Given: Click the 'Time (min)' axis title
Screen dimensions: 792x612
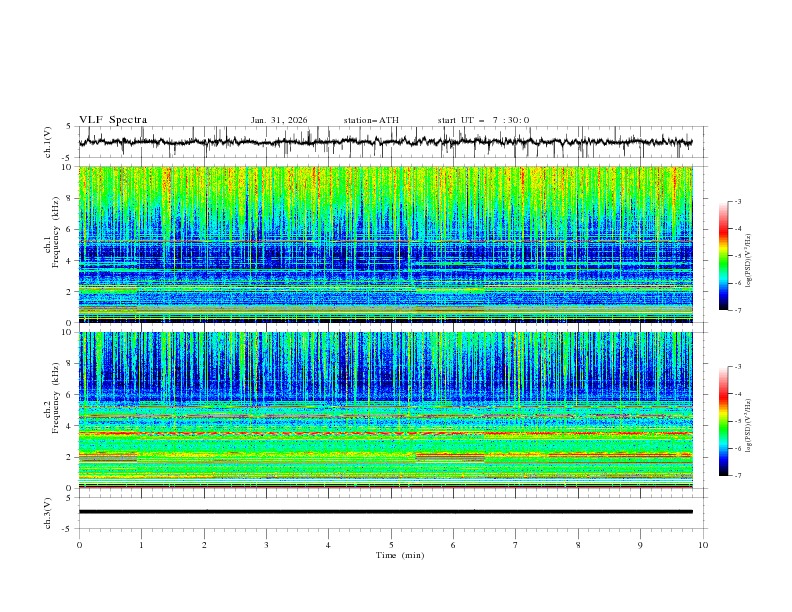Looking at the screenshot, I should (400, 555).
